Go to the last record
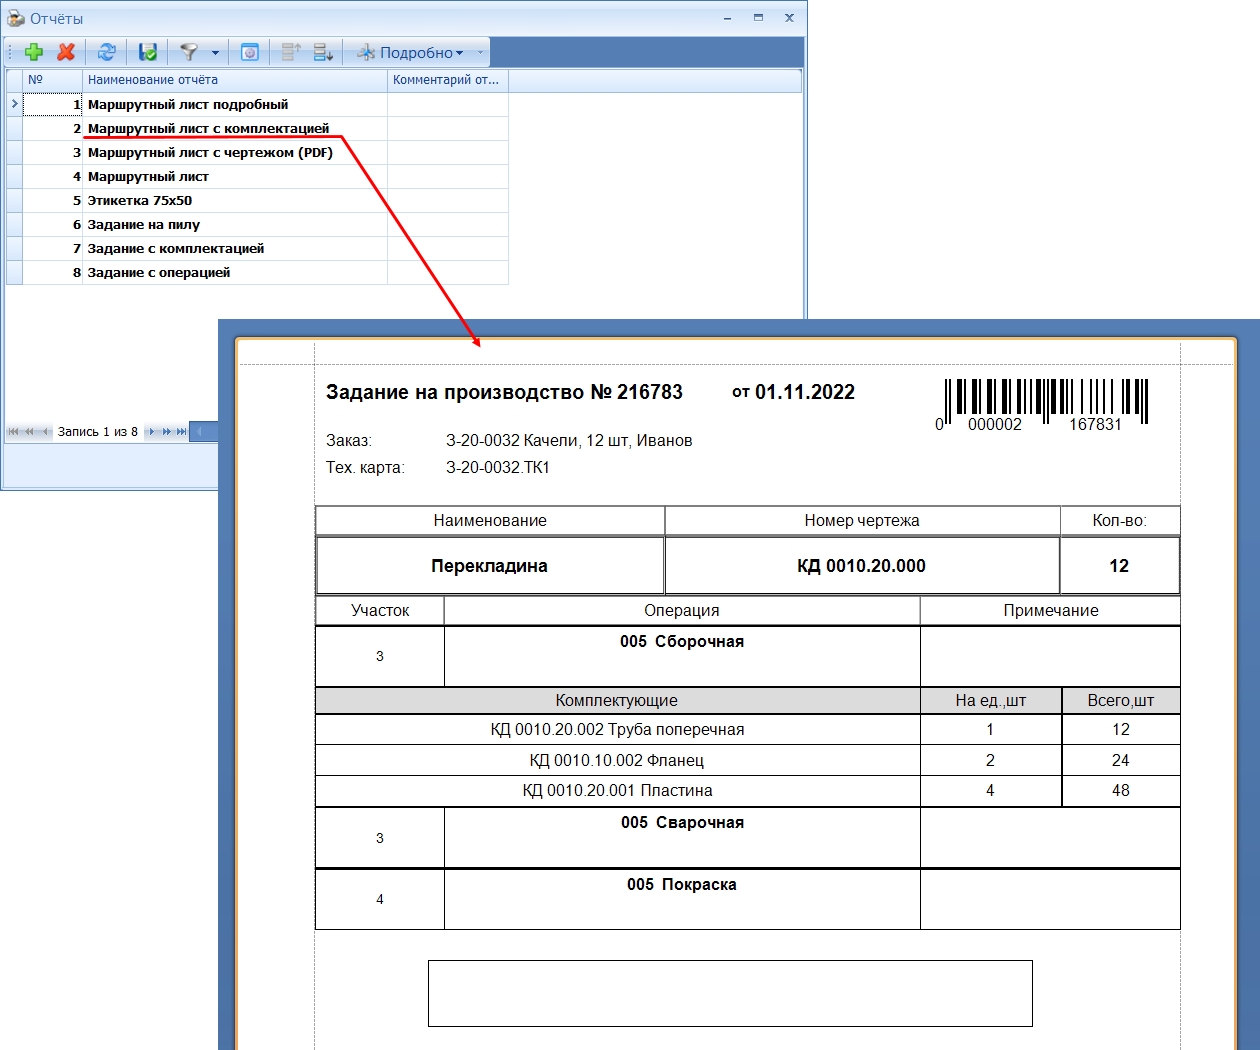This screenshot has width=1260, height=1050. click(181, 432)
